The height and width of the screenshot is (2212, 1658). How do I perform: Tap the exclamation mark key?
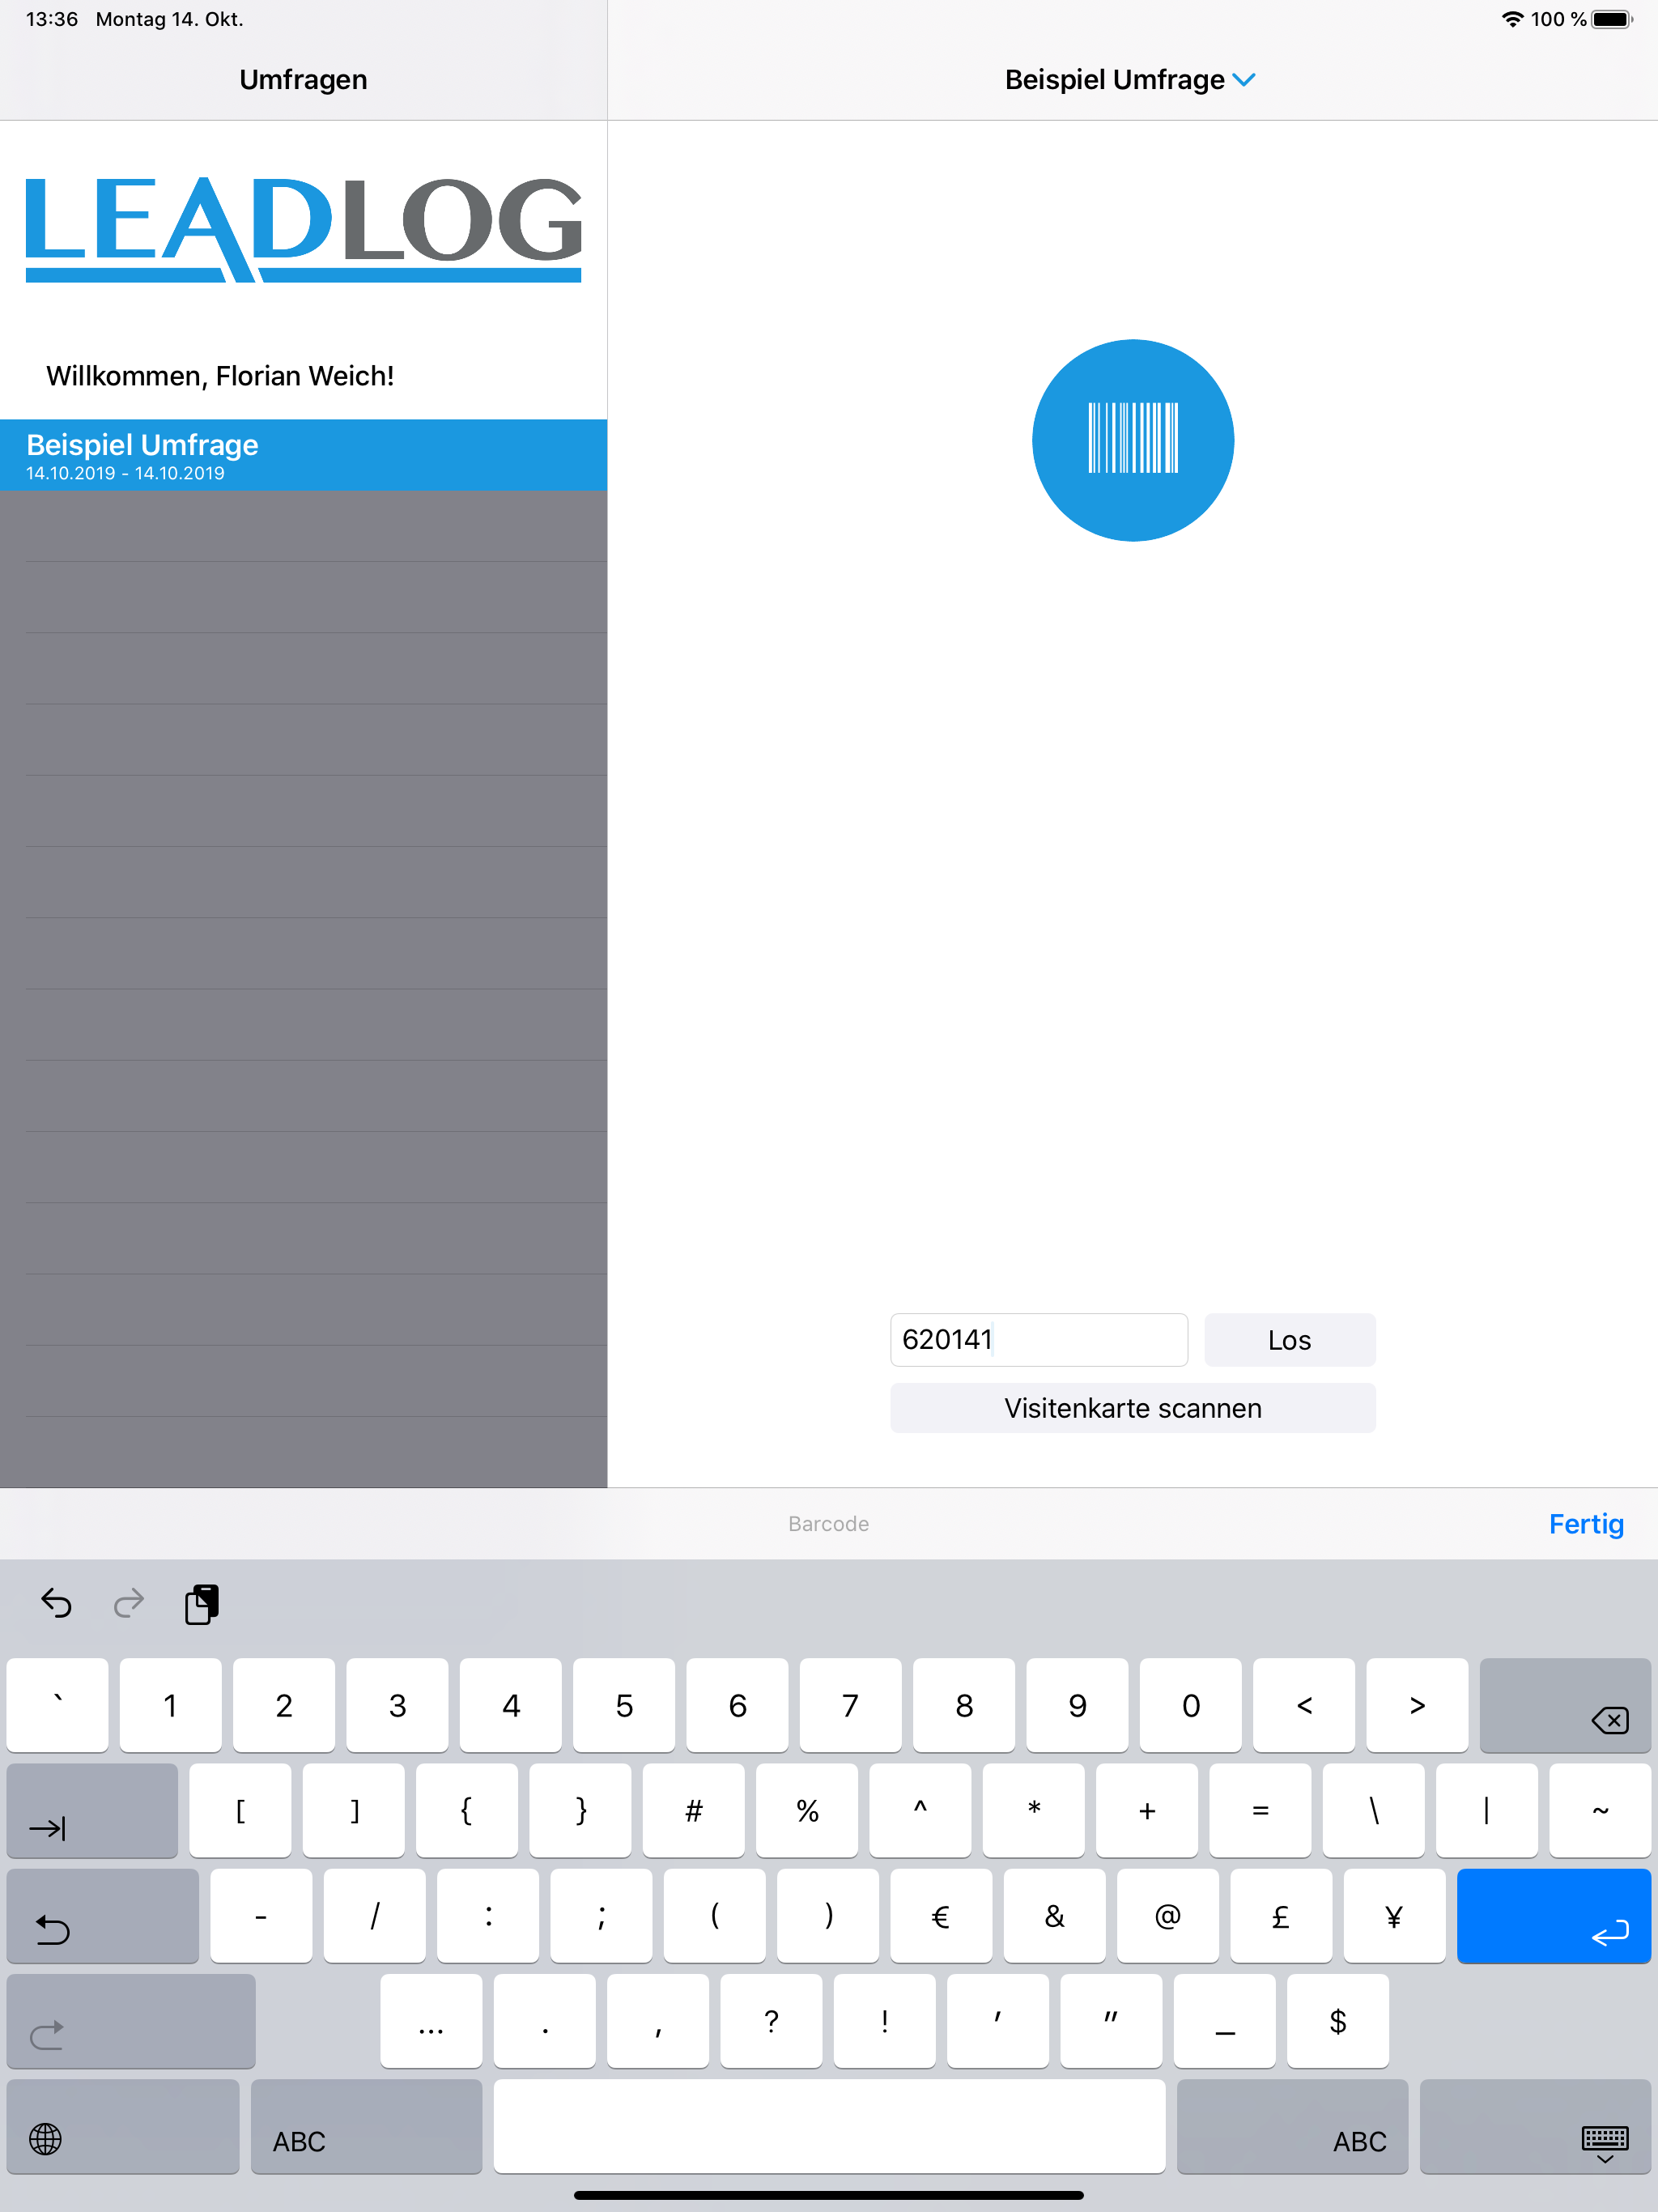[x=885, y=2021]
